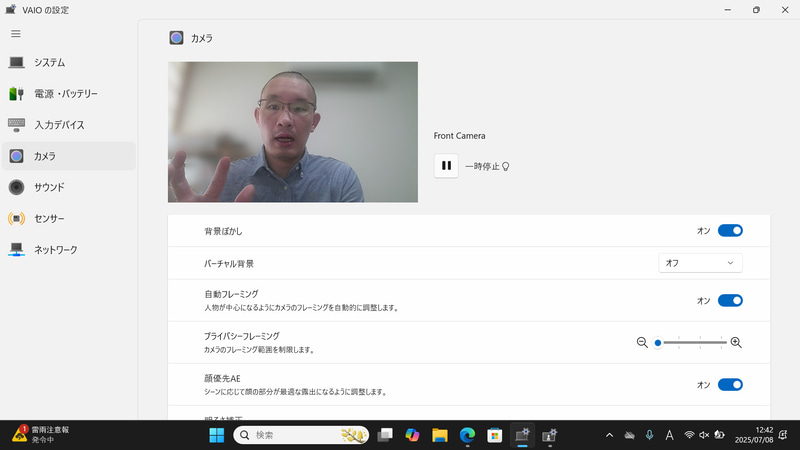Turn off 背景ぼかし toggle
The height and width of the screenshot is (450, 800).
pos(730,231)
